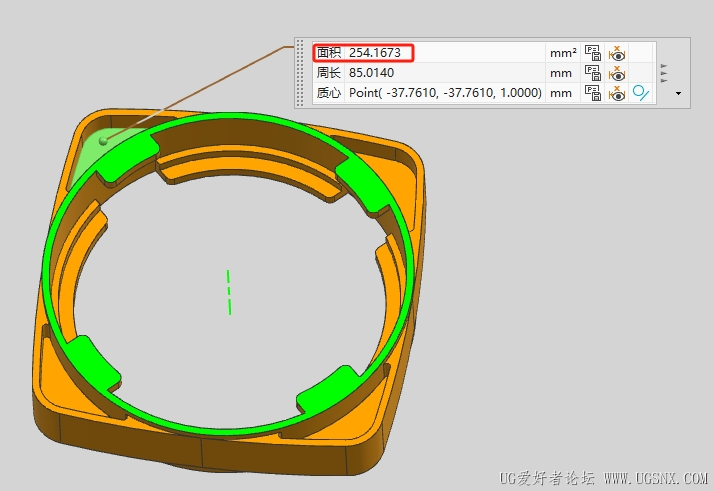Pick the green measurement point on the corner face
The width and height of the screenshot is (713, 491).
103,141
